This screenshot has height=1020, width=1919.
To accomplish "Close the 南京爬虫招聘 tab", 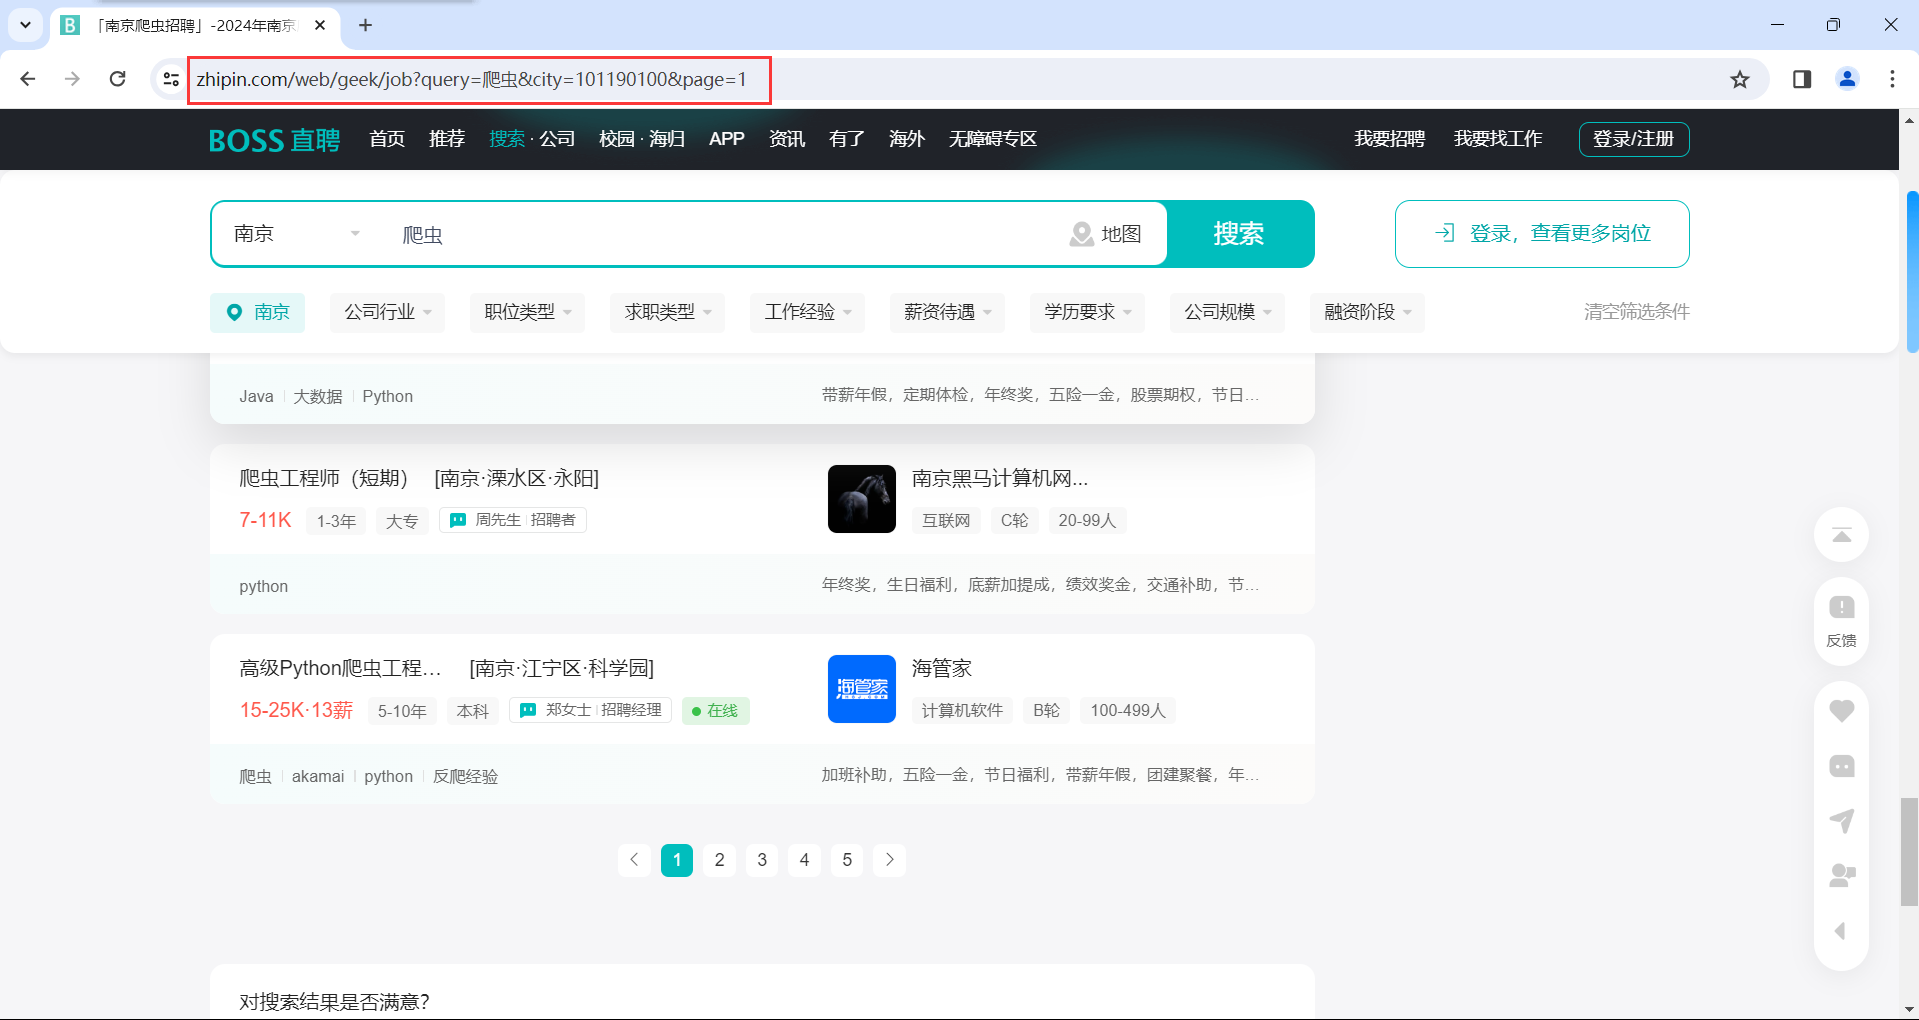I will click(x=320, y=25).
